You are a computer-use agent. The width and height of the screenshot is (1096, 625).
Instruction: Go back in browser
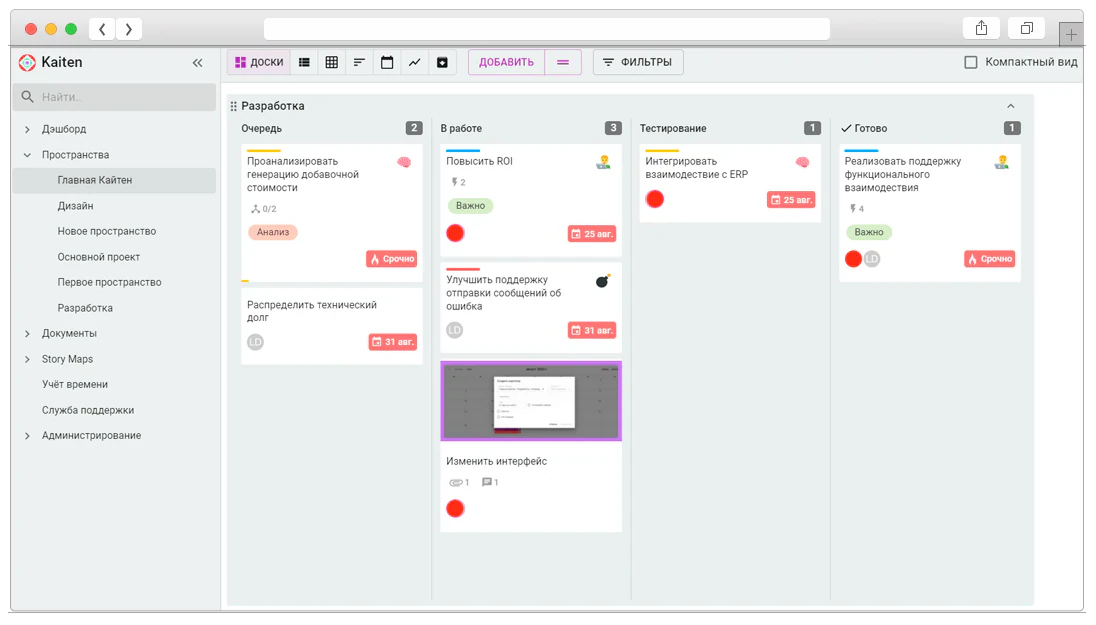102,29
